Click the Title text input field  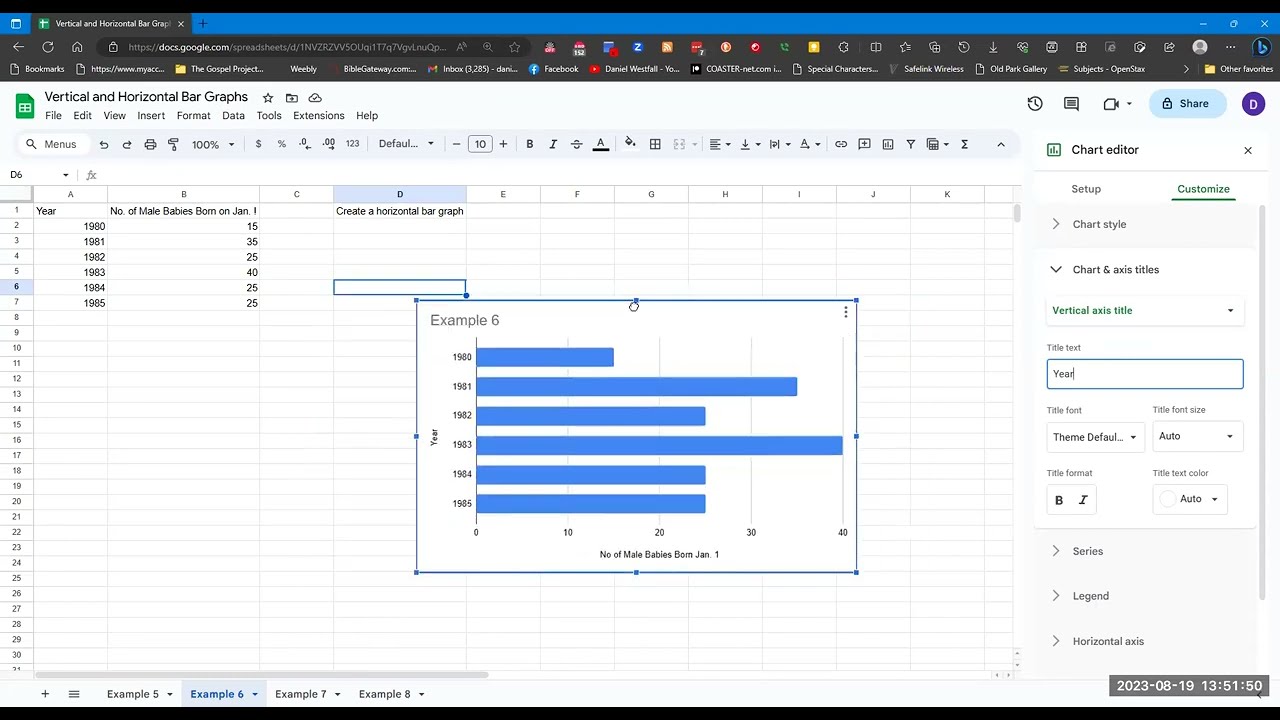pos(1144,374)
